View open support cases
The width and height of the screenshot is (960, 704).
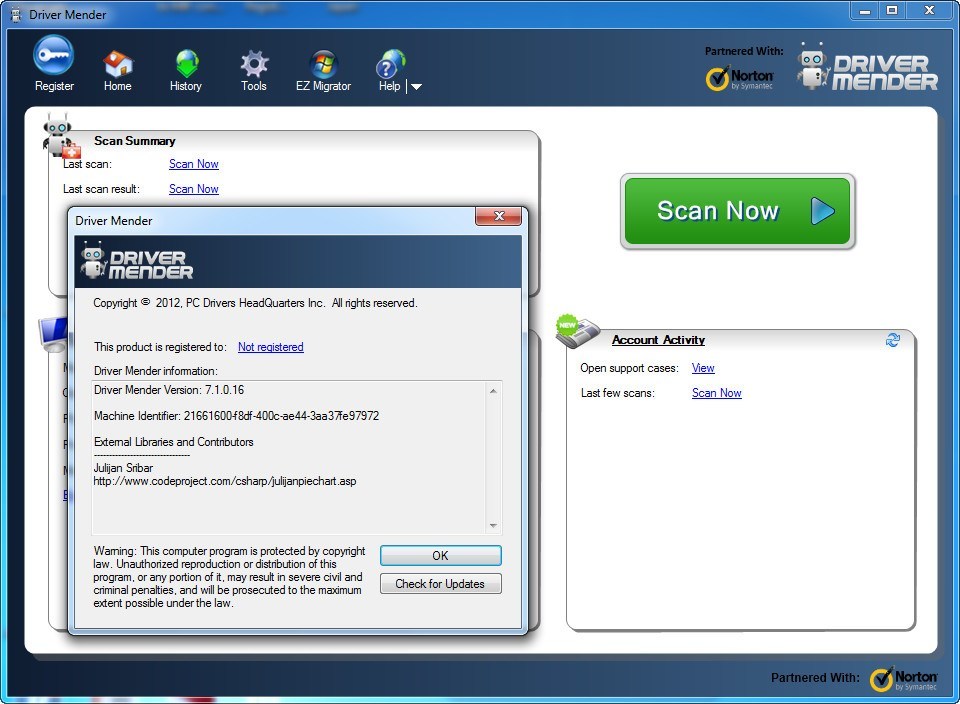[x=703, y=368]
